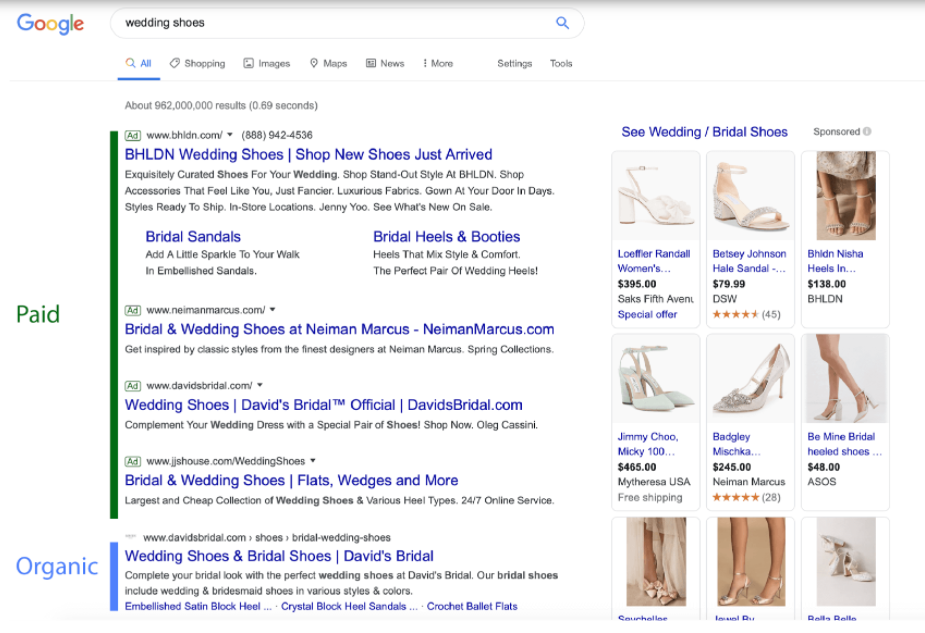Open dropdown arrow next to www.davidsbridal.com ad
Image resolution: width=925 pixels, height=633 pixels.
coord(260,385)
